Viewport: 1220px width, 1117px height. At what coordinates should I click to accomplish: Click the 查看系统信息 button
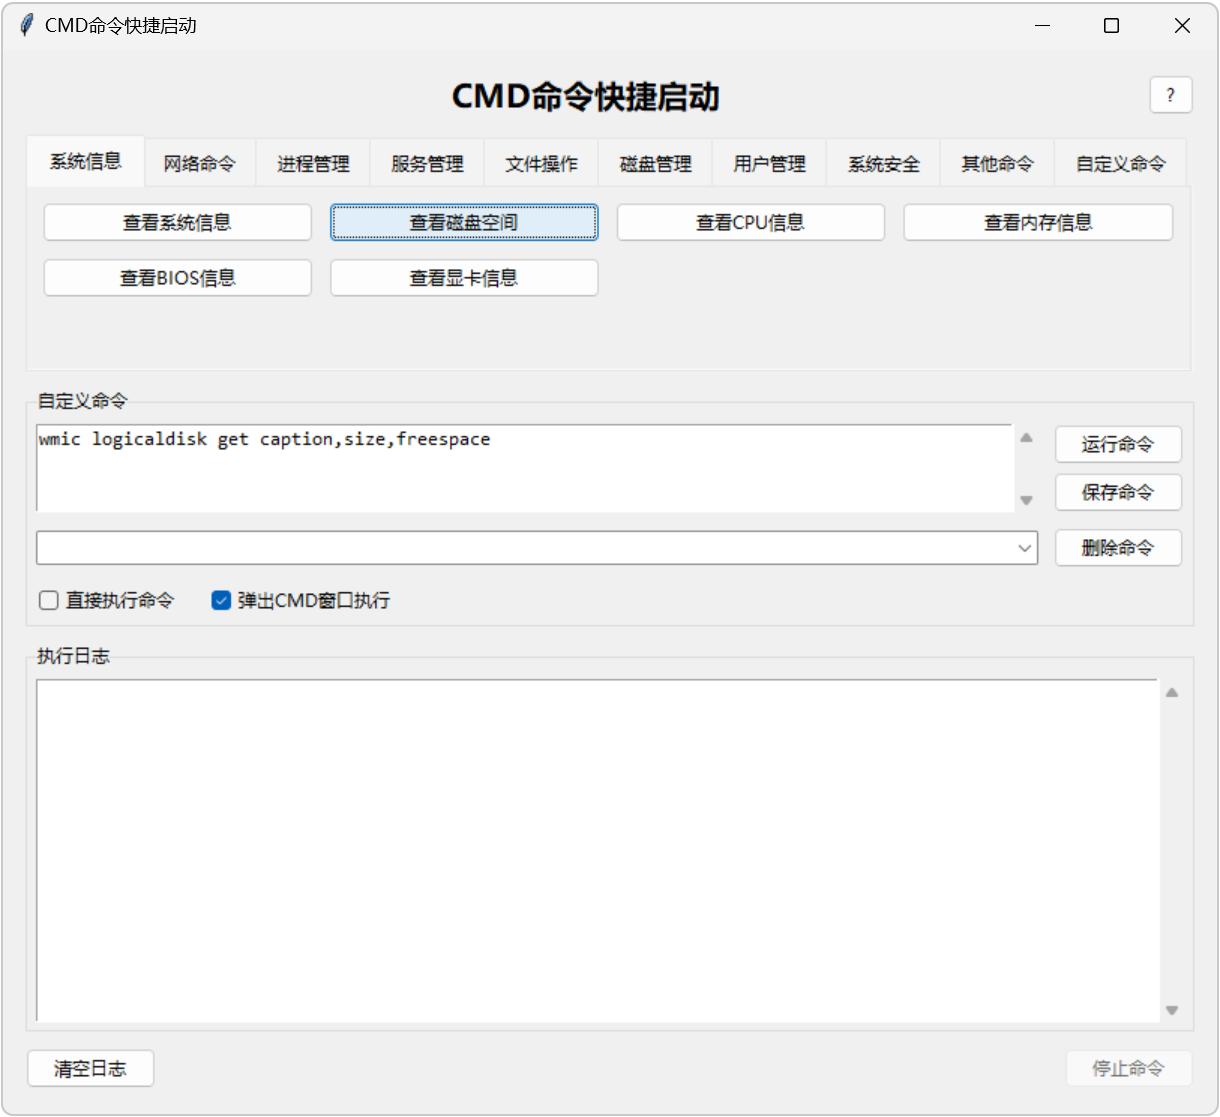point(178,222)
